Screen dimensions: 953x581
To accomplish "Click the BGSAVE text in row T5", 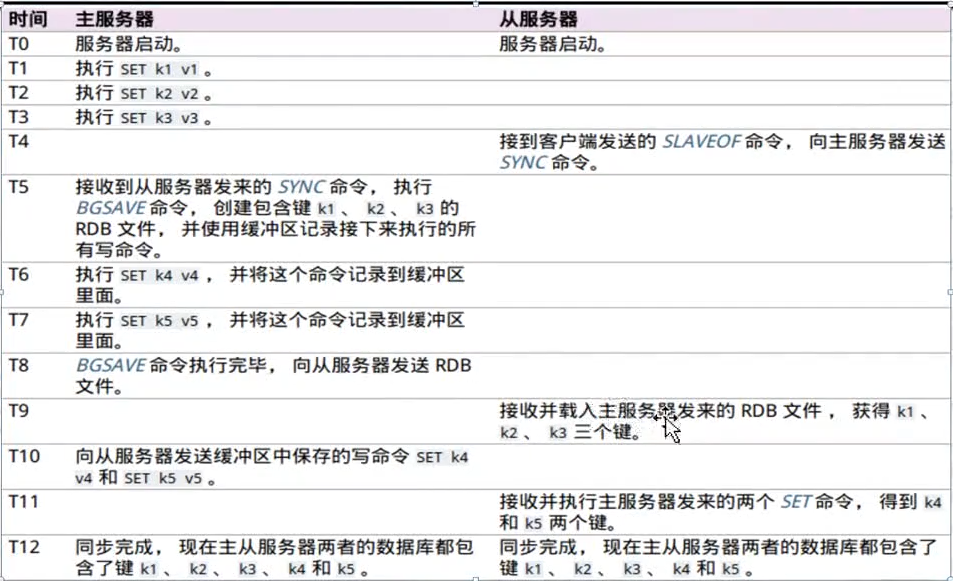I will [x=111, y=208].
